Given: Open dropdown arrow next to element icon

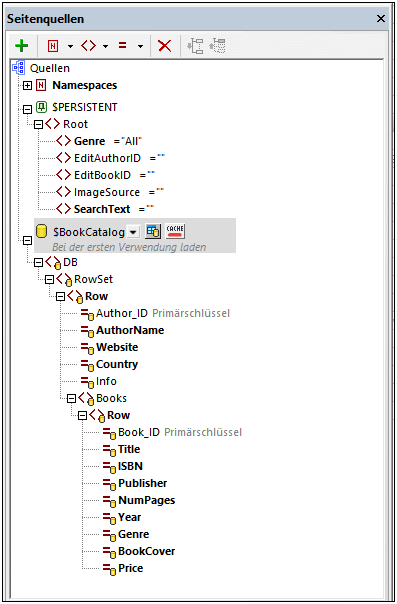Looking at the screenshot, I should [x=105, y=47].
